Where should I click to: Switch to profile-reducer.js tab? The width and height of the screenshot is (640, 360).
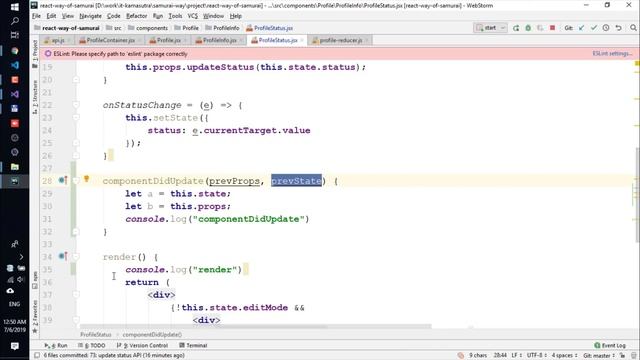341,40
